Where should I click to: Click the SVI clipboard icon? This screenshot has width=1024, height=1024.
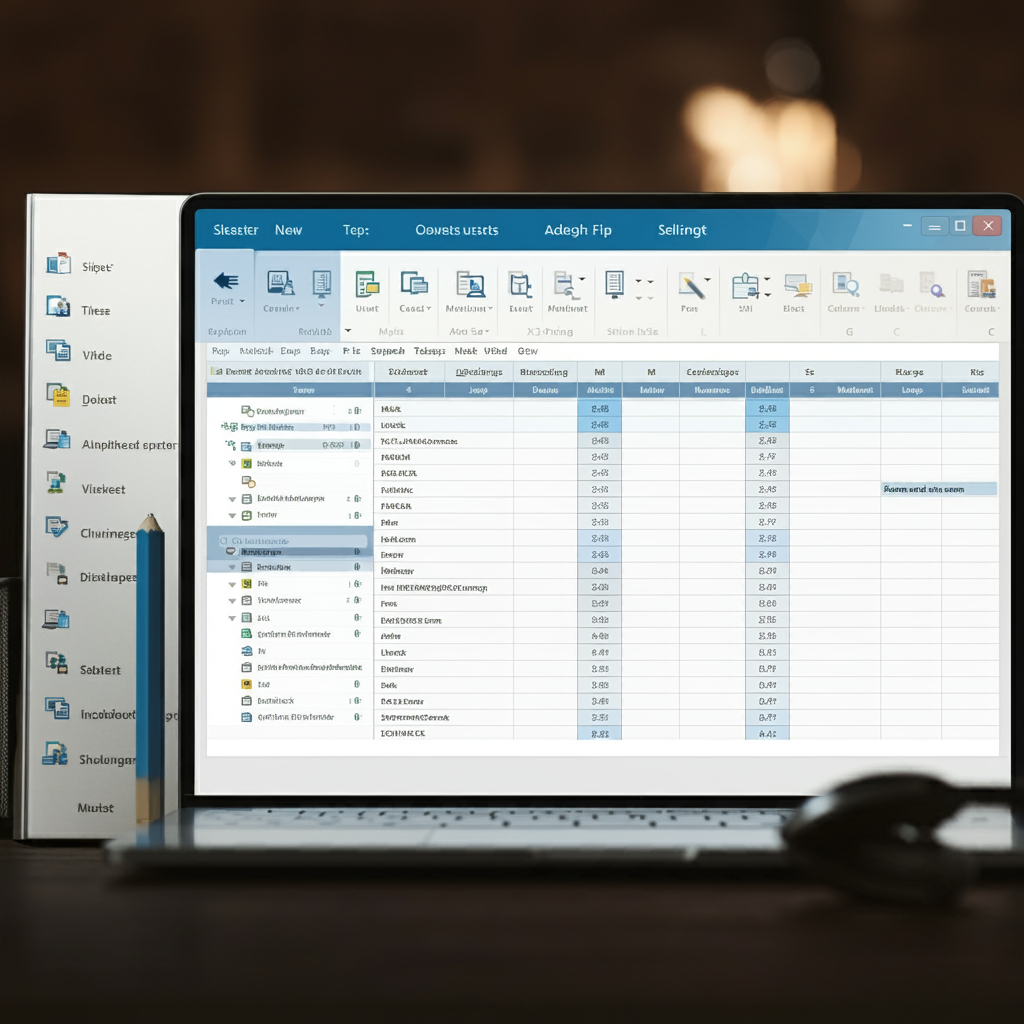pos(745,286)
